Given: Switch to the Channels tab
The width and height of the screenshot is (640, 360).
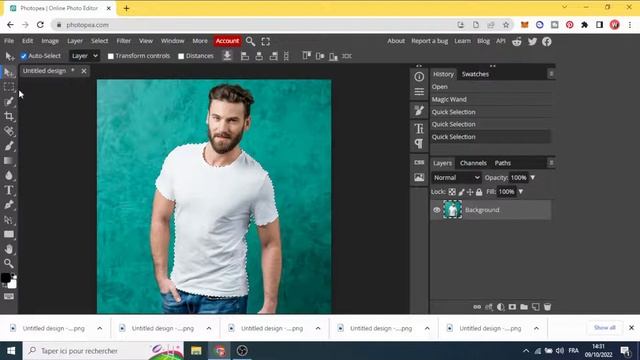Looking at the screenshot, I should [x=473, y=163].
